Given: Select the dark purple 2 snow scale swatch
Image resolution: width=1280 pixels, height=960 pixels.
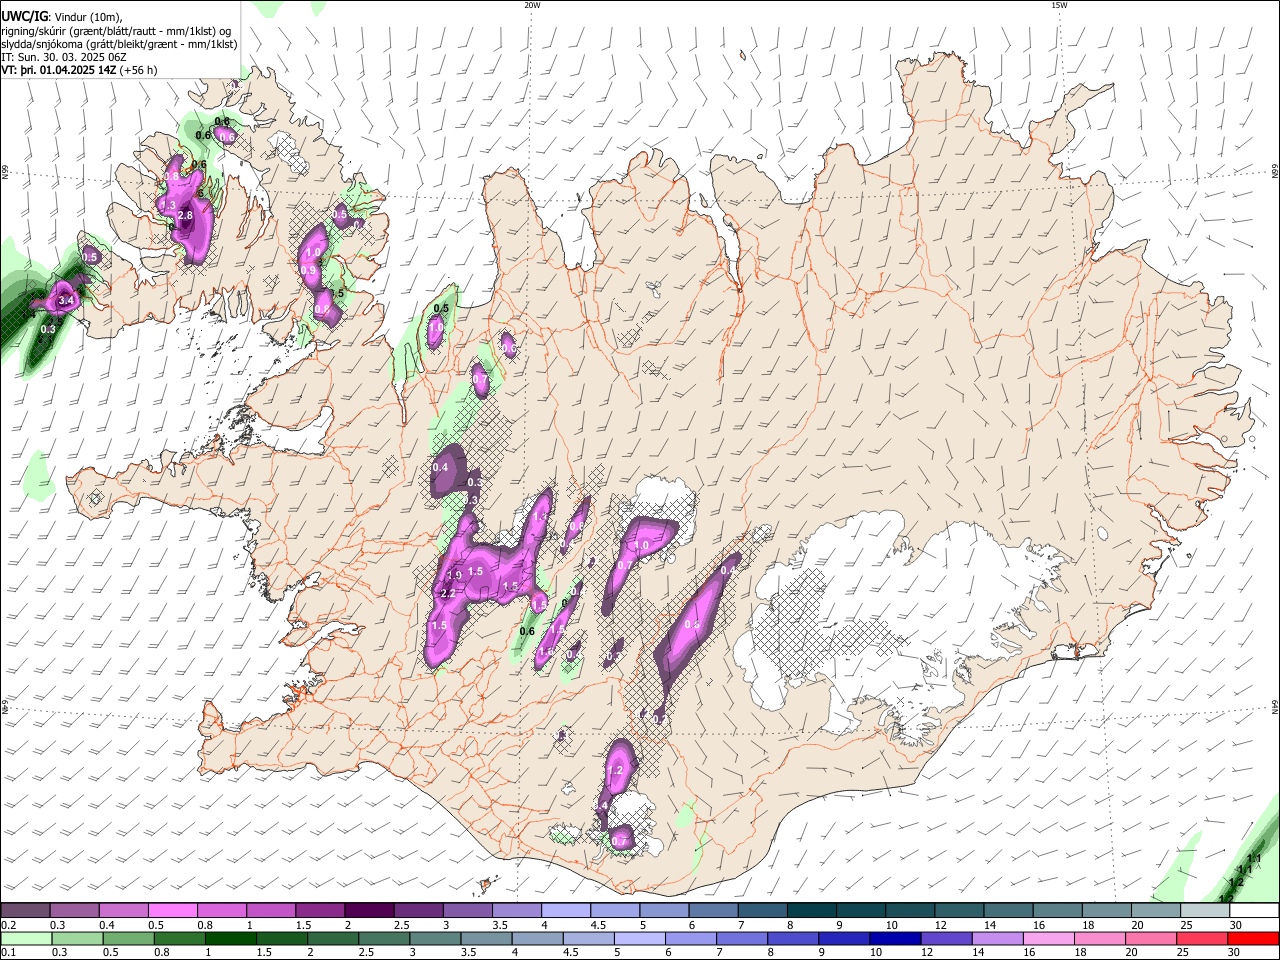Looking at the screenshot, I should point(368,910).
